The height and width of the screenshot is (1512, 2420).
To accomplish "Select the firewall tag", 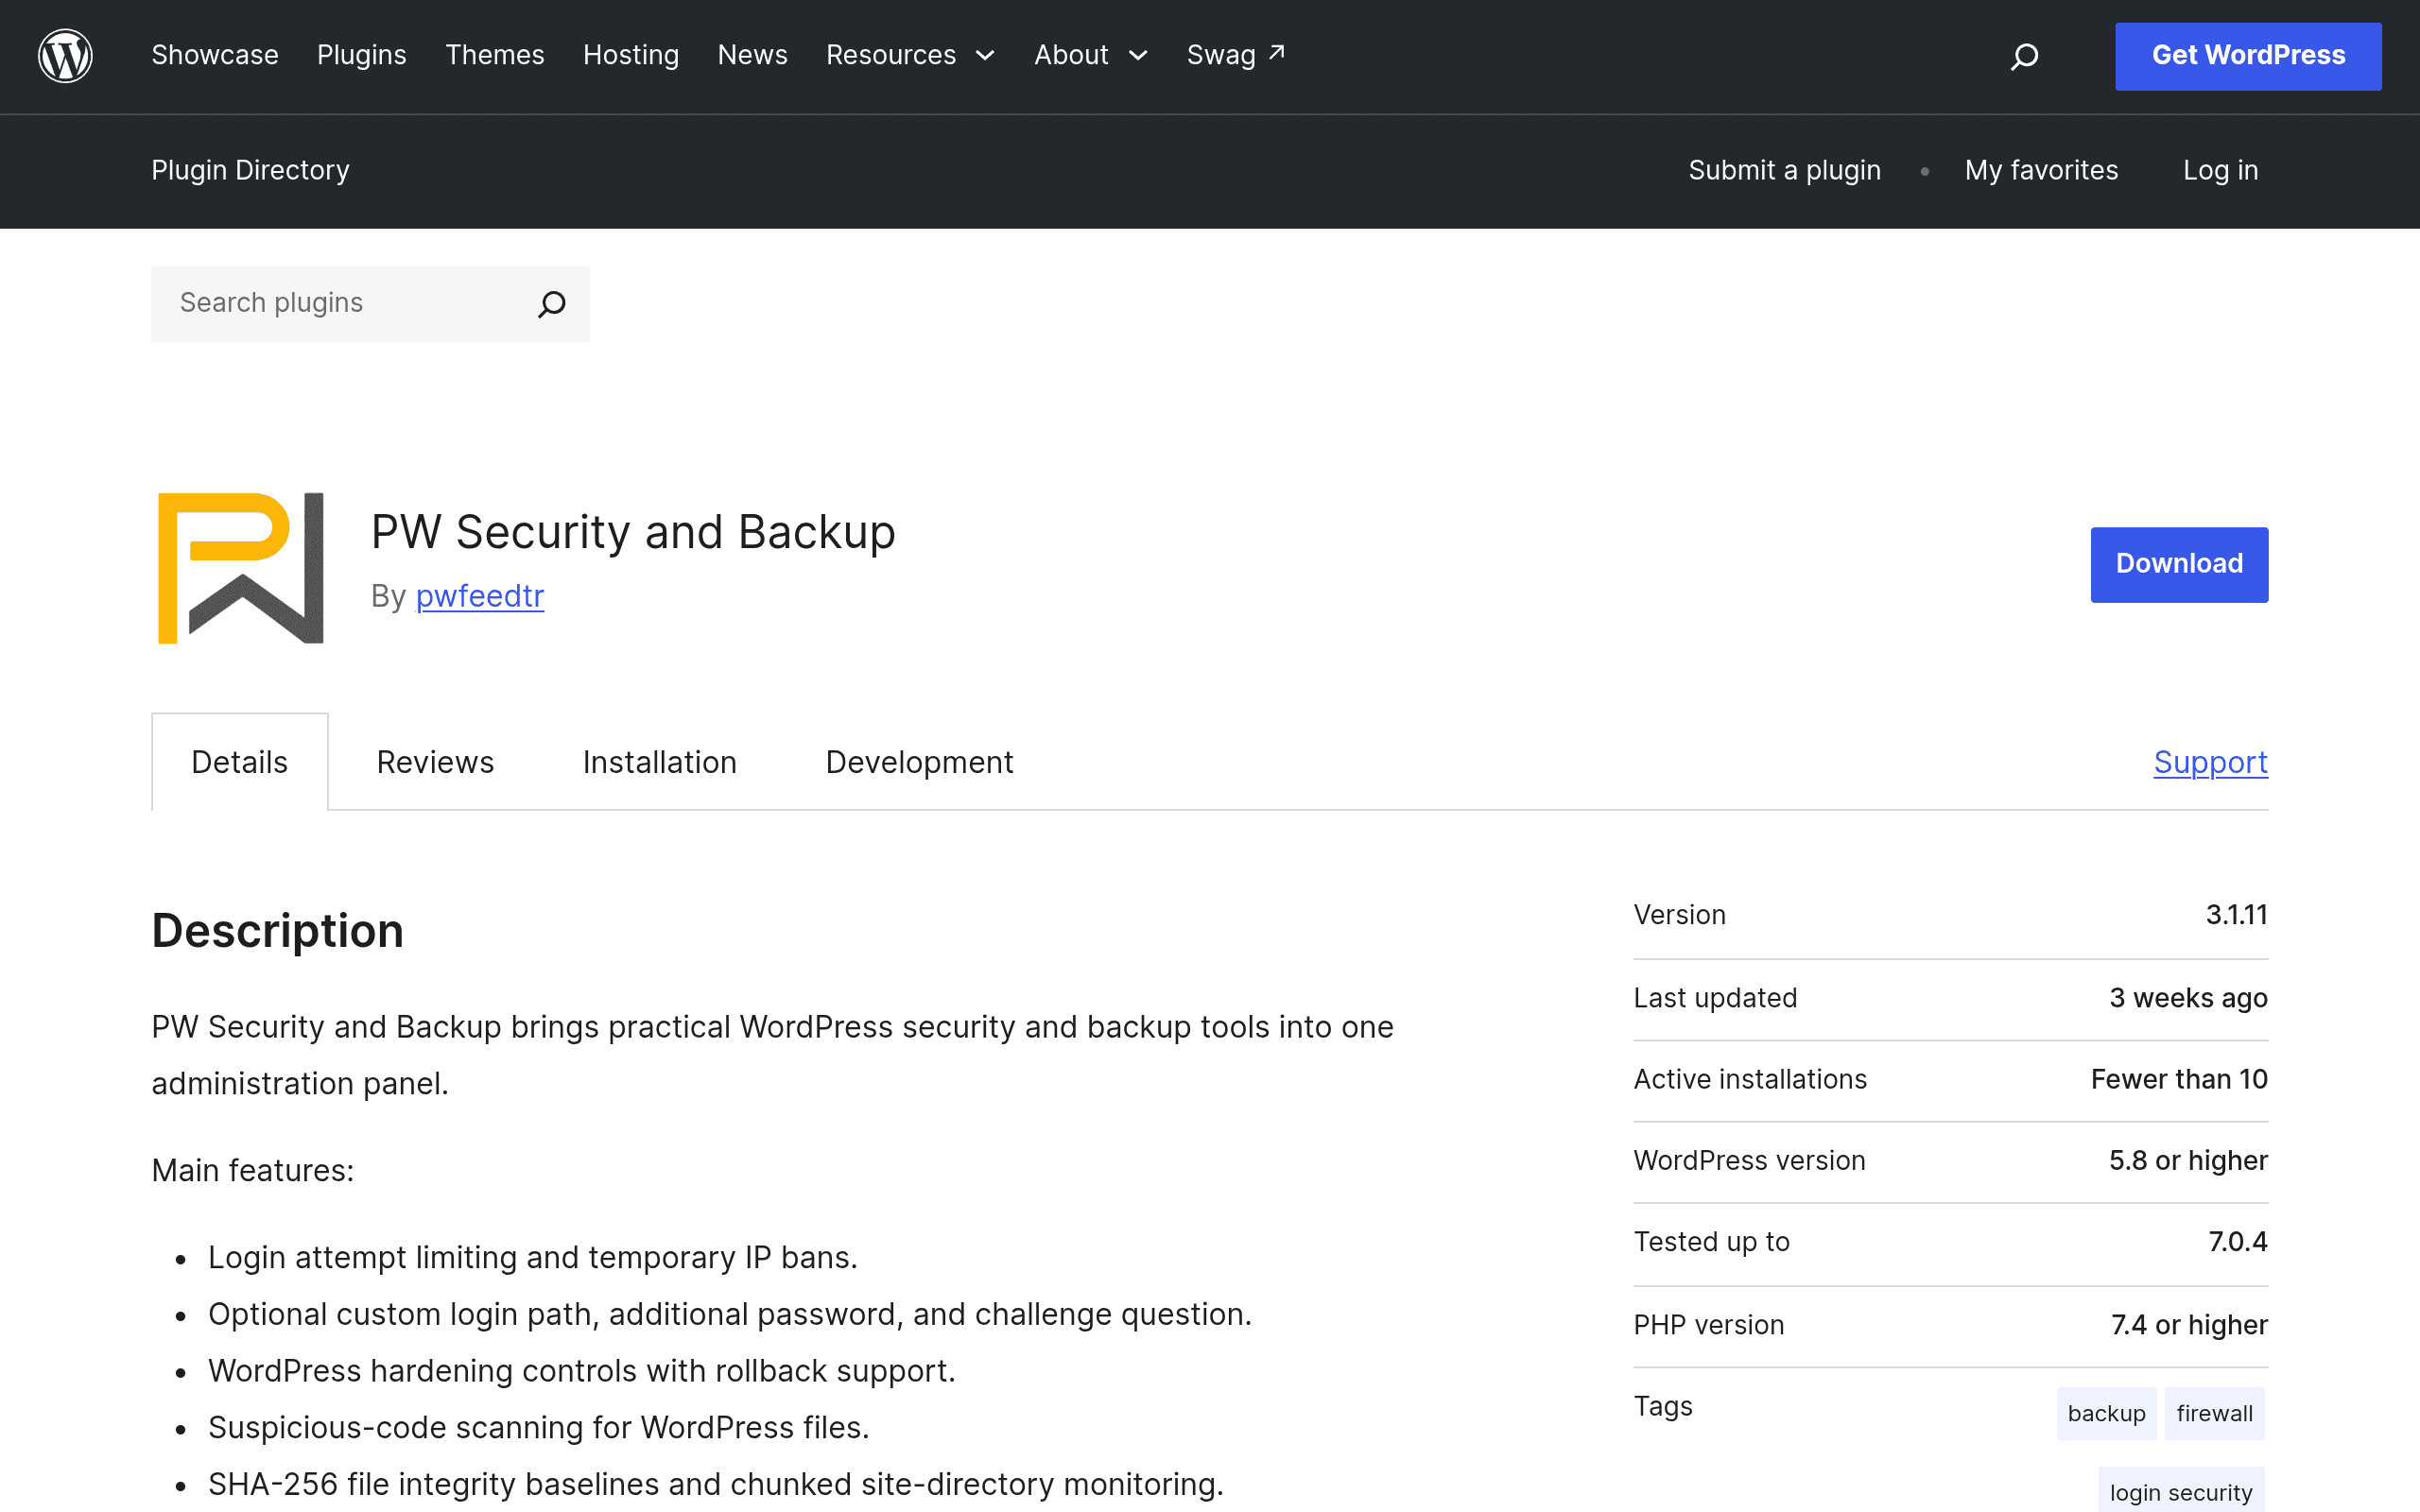I will (2214, 1413).
